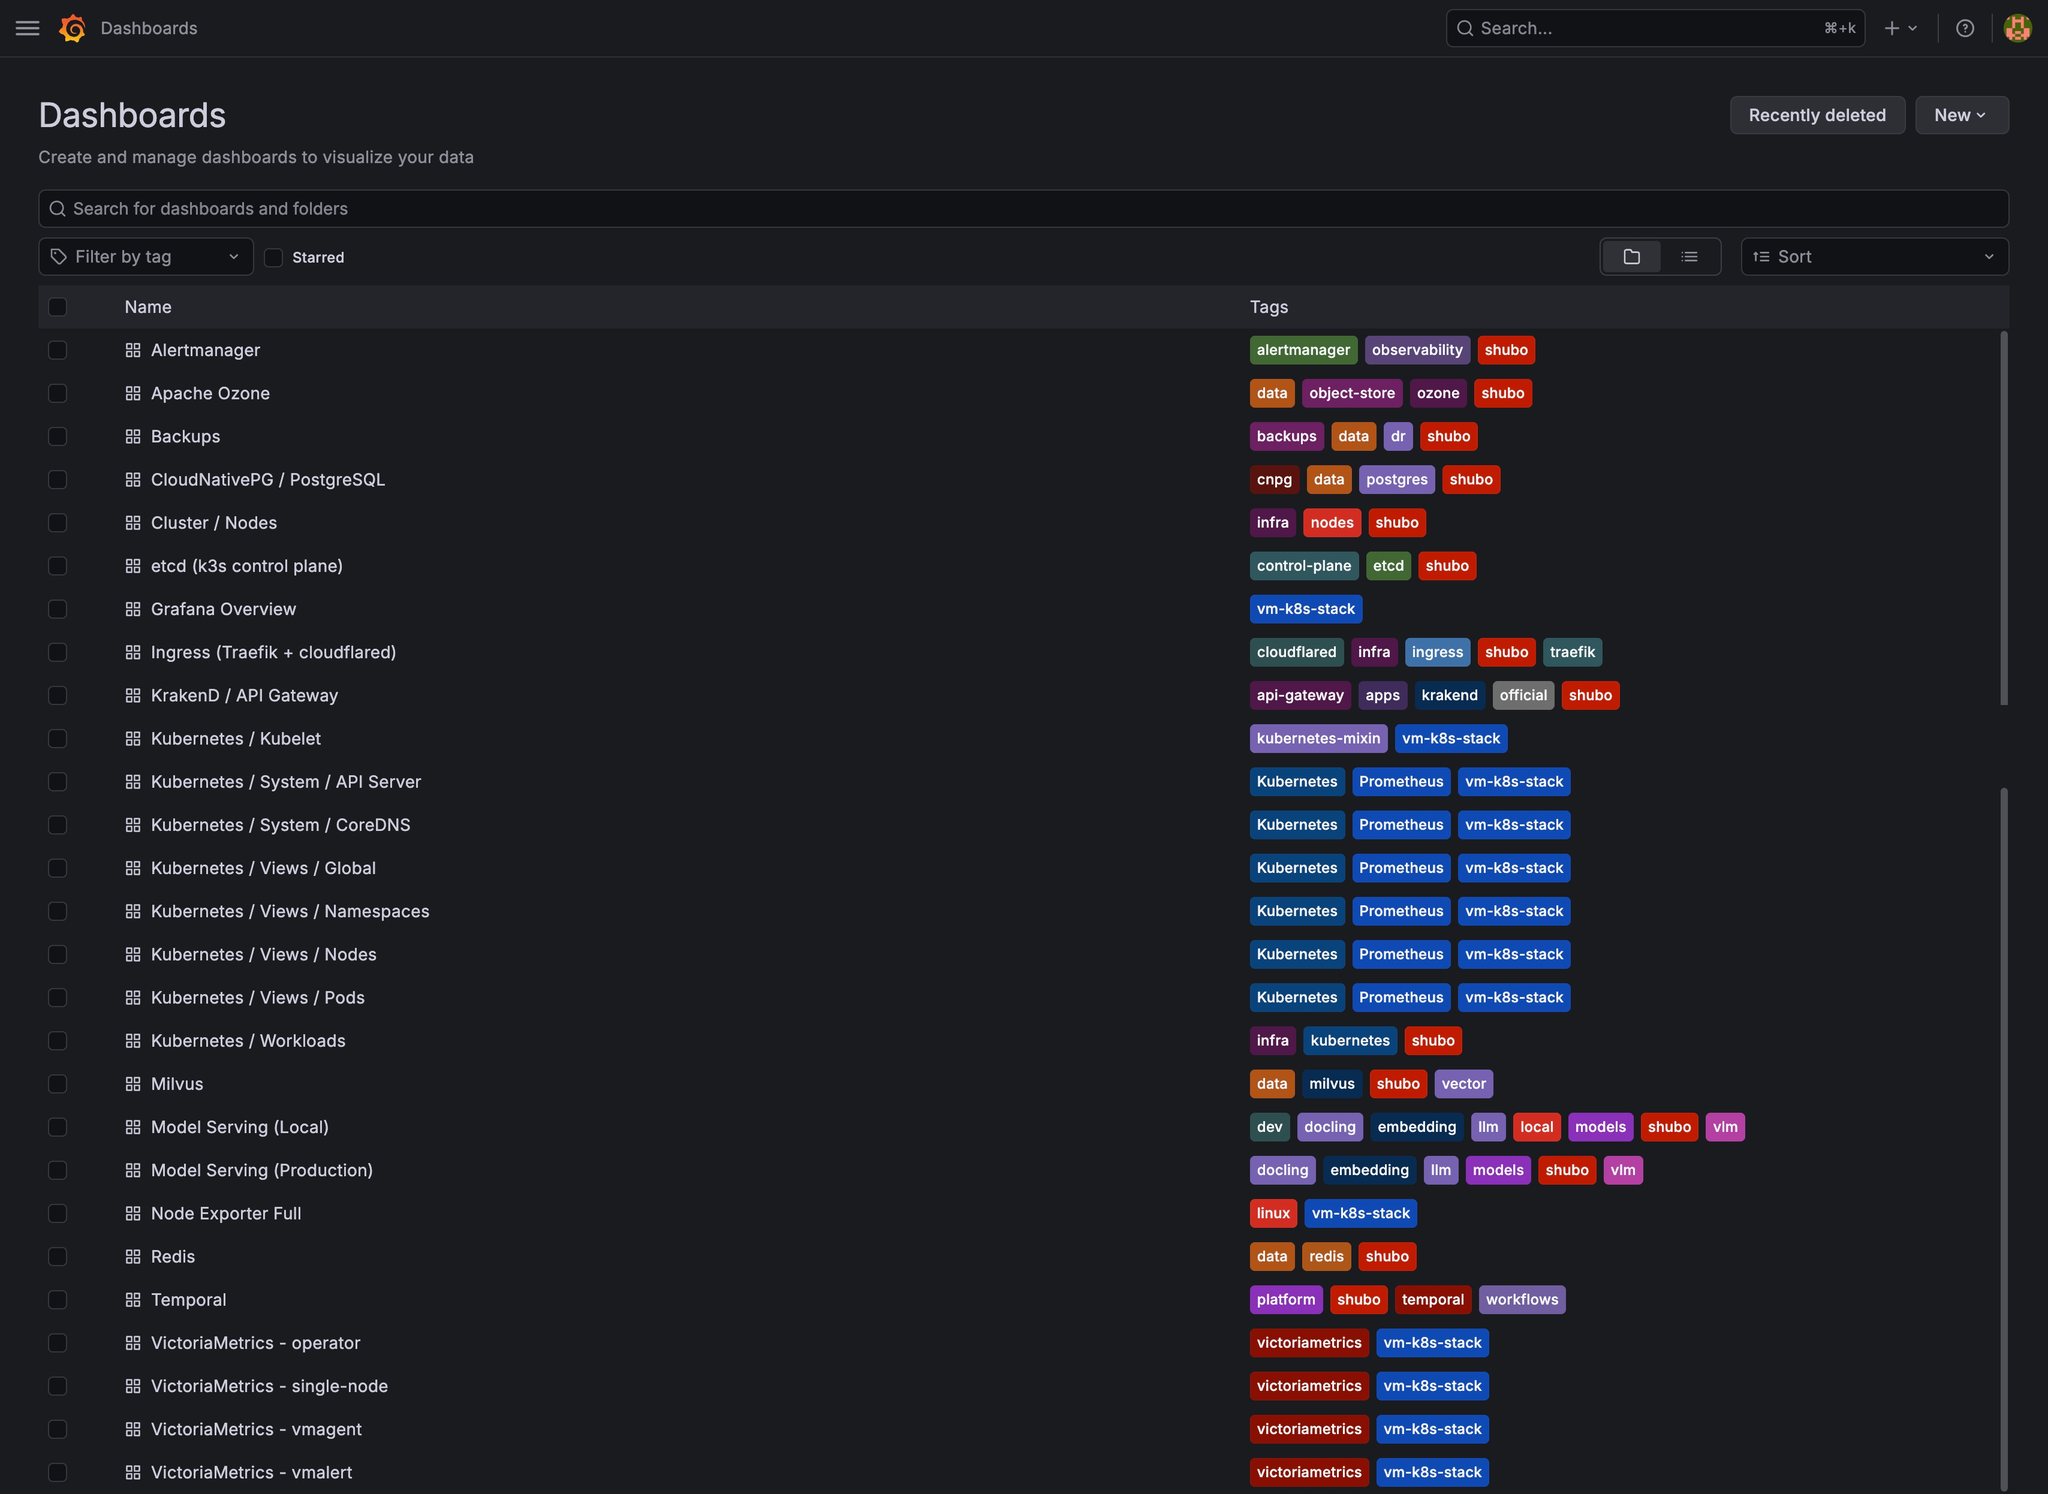Screen dimensions: 2048x1494
Task: Click the plus add-new icon in header
Action: (x=1891, y=28)
